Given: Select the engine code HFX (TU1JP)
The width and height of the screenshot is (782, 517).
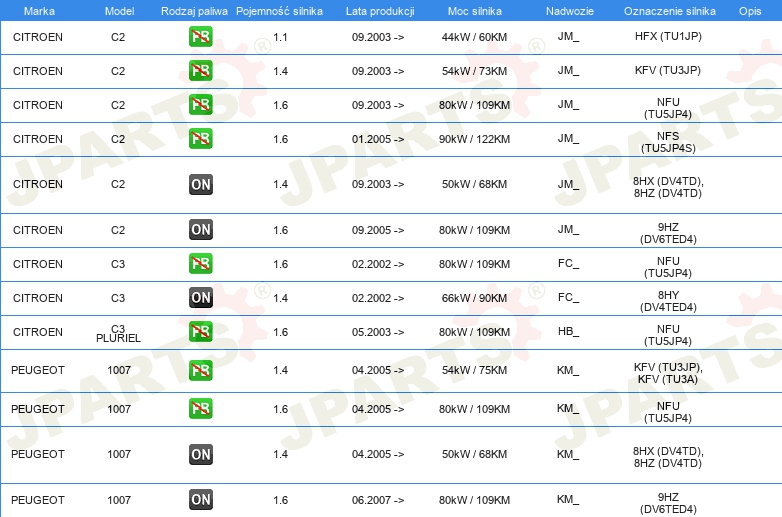Looking at the screenshot, I should 668,36.
